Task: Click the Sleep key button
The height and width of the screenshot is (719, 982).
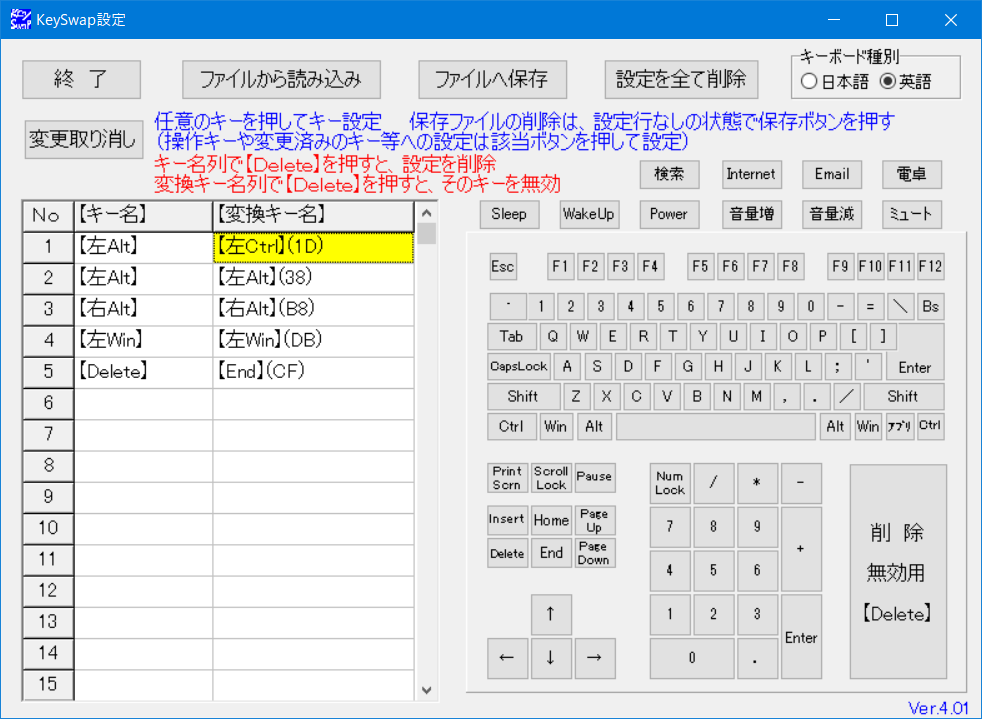Action: click(509, 214)
